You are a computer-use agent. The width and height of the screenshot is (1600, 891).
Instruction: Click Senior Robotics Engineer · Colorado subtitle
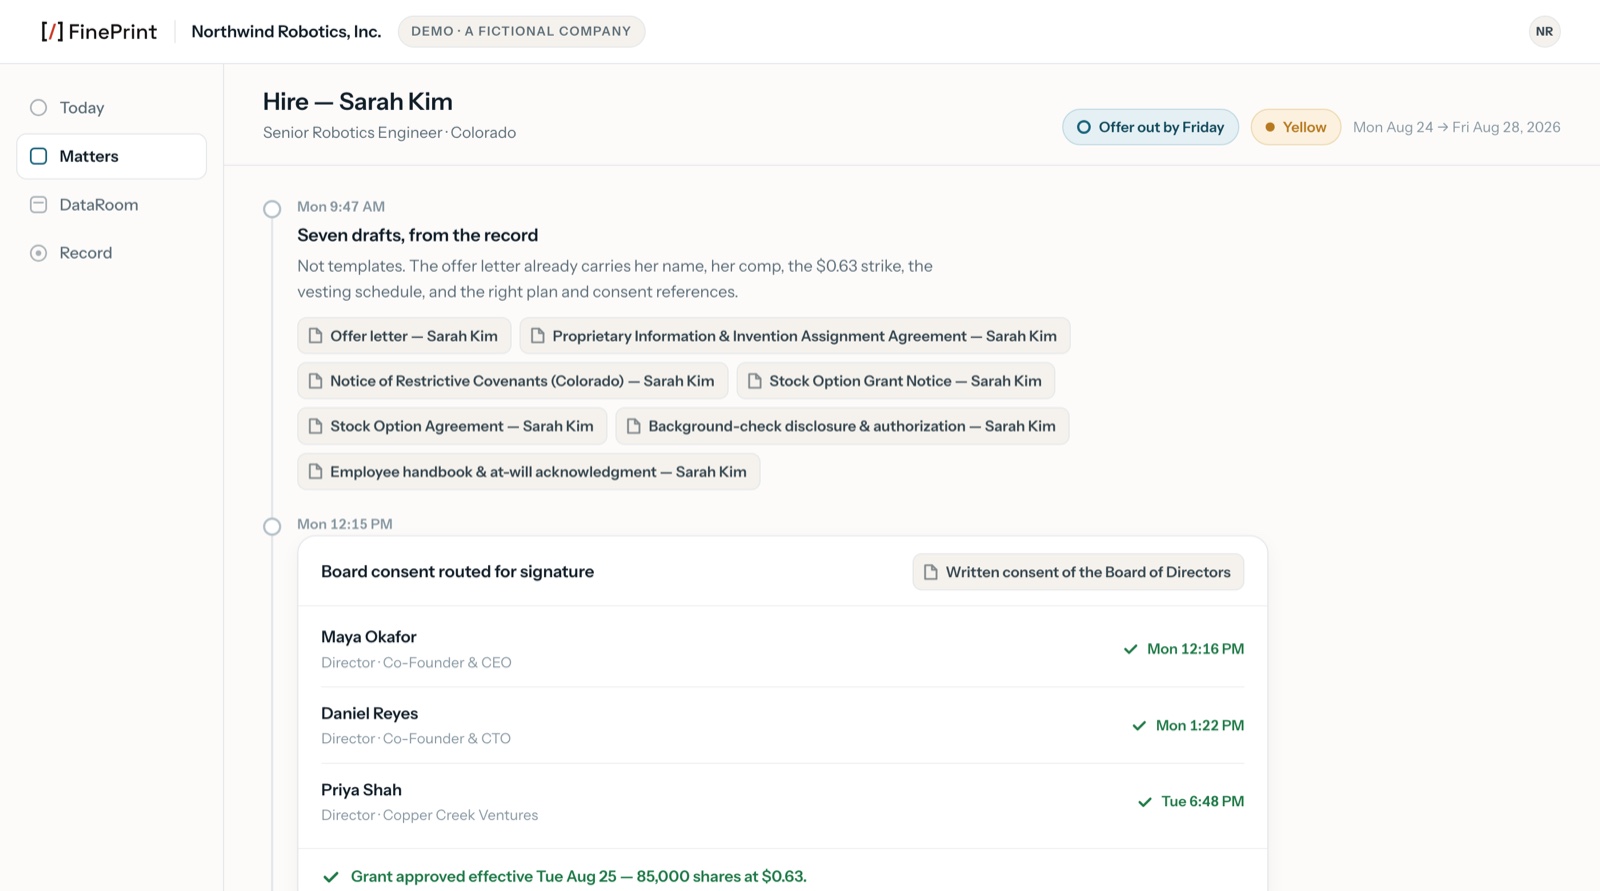coord(390,133)
